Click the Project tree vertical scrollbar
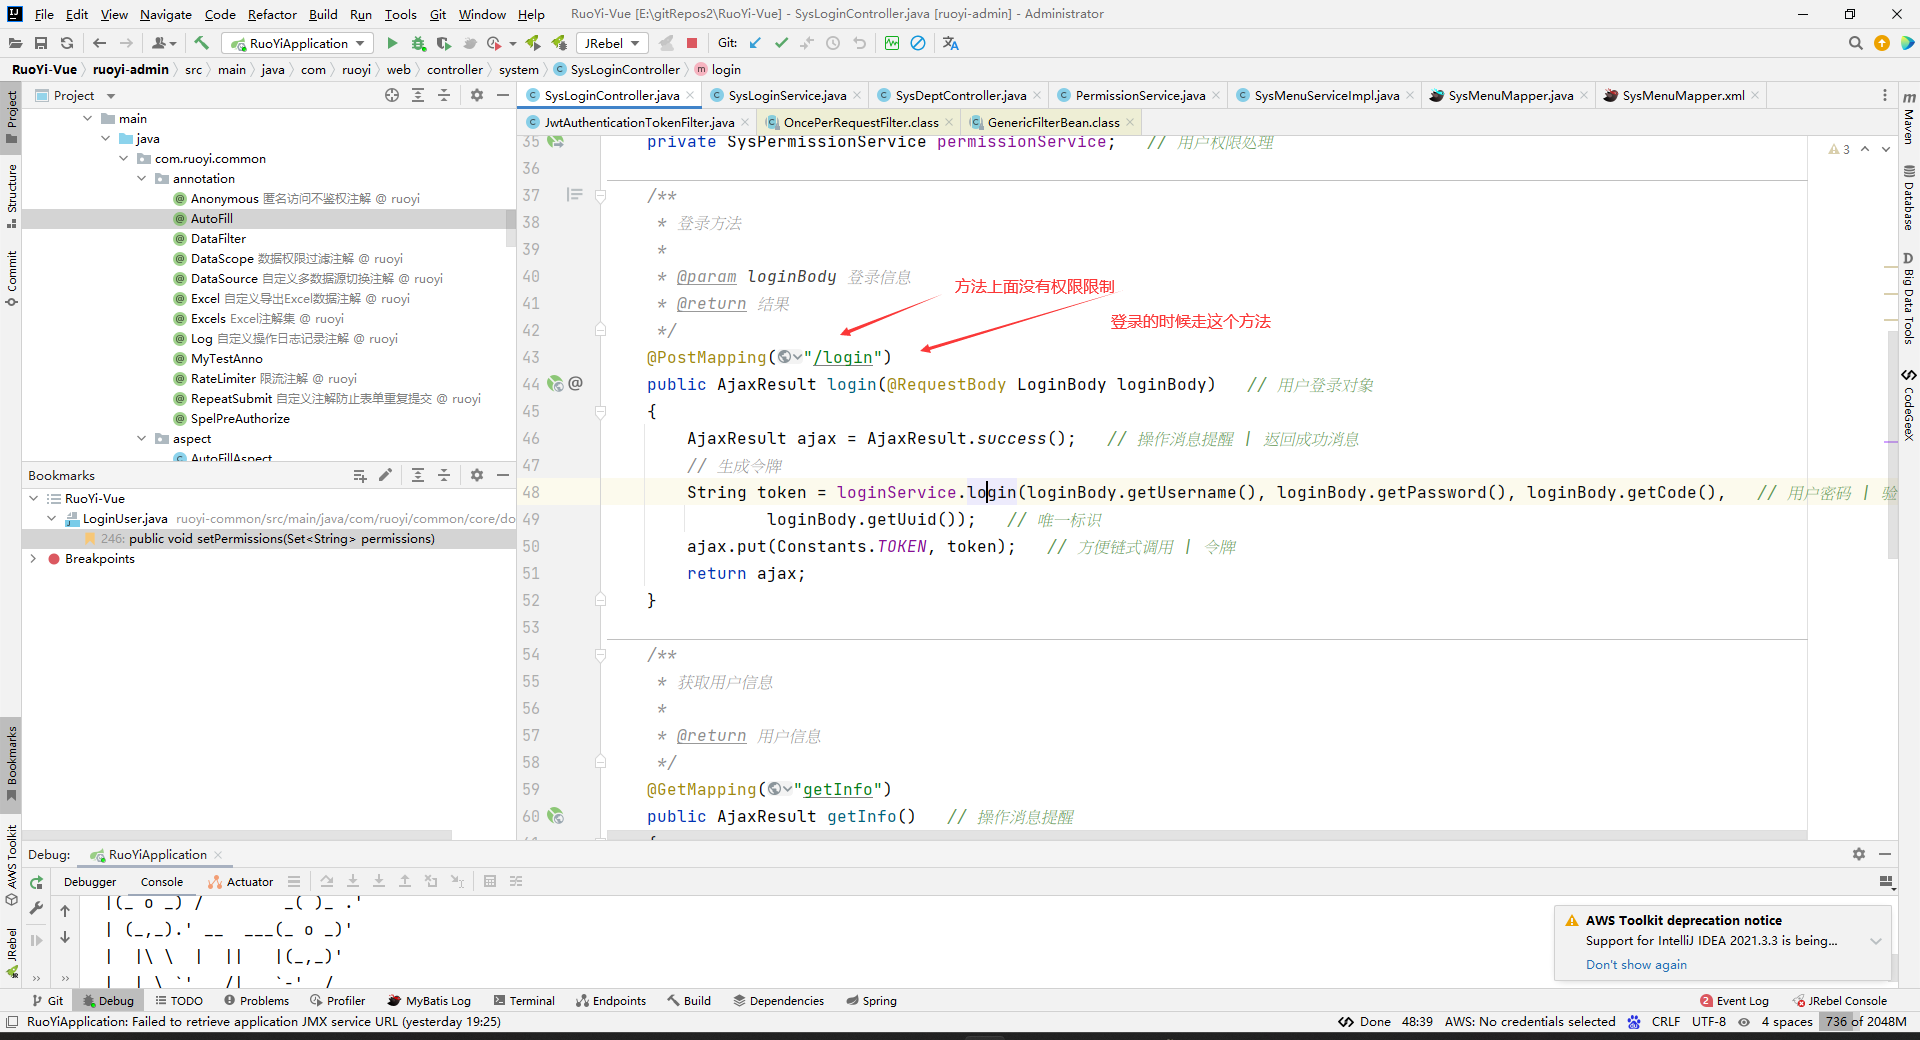Viewport: 1920px width, 1040px height. point(511,228)
